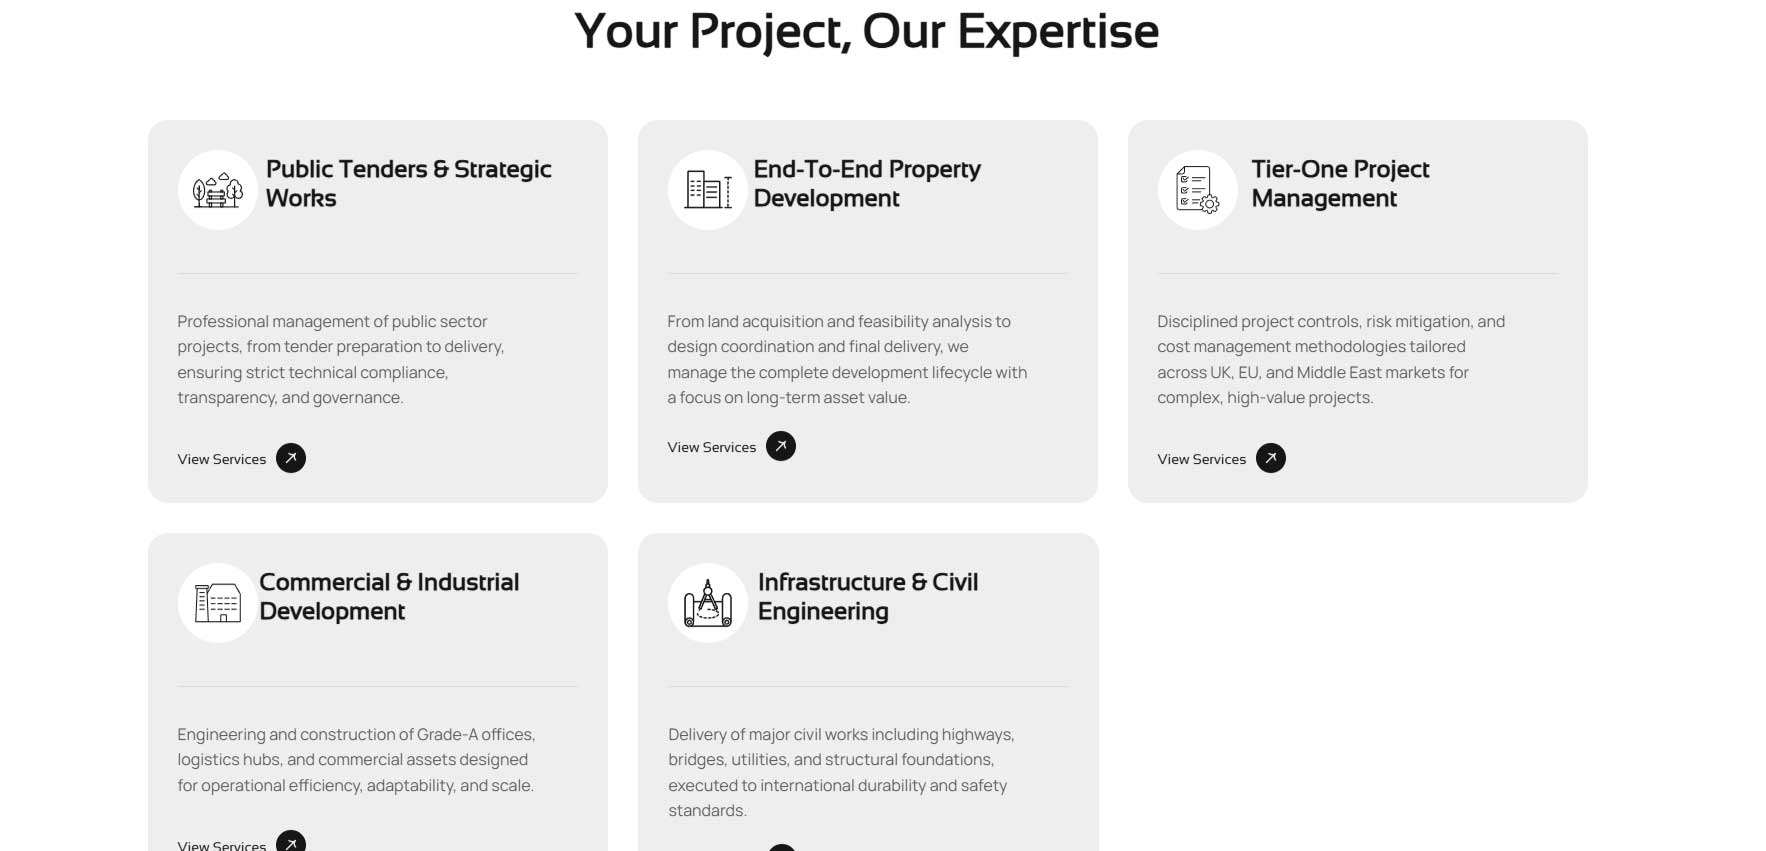Click the blueprint compass icon
The image size is (1766, 851).
click(x=707, y=603)
